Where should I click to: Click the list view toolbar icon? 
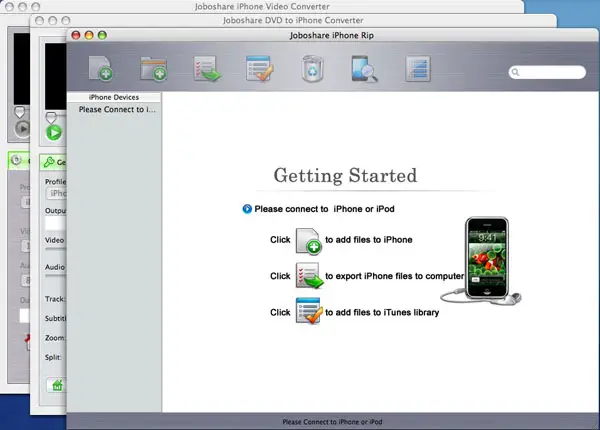pyautogui.click(x=418, y=69)
